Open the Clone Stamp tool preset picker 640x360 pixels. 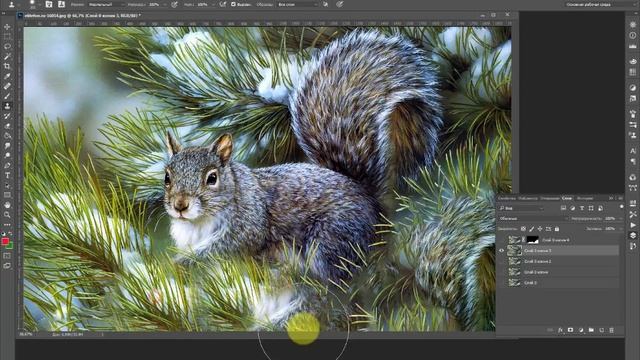coord(12,4)
